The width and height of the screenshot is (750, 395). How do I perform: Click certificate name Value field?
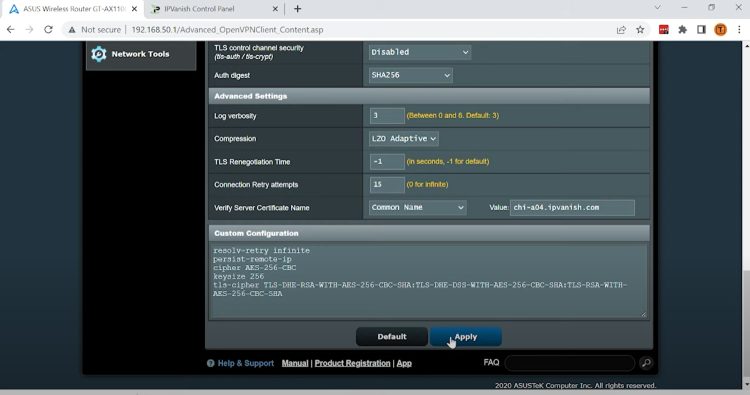tap(572, 208)
